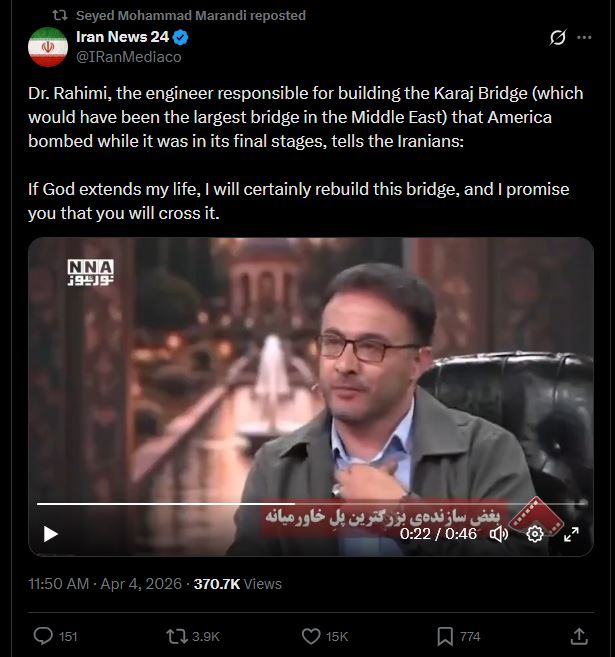
Task: Play the video
Action: 51,534
